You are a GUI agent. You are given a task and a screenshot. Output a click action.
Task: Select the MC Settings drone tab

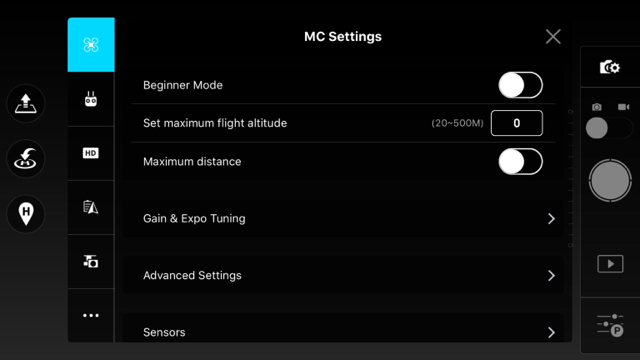tap(91, 44)
